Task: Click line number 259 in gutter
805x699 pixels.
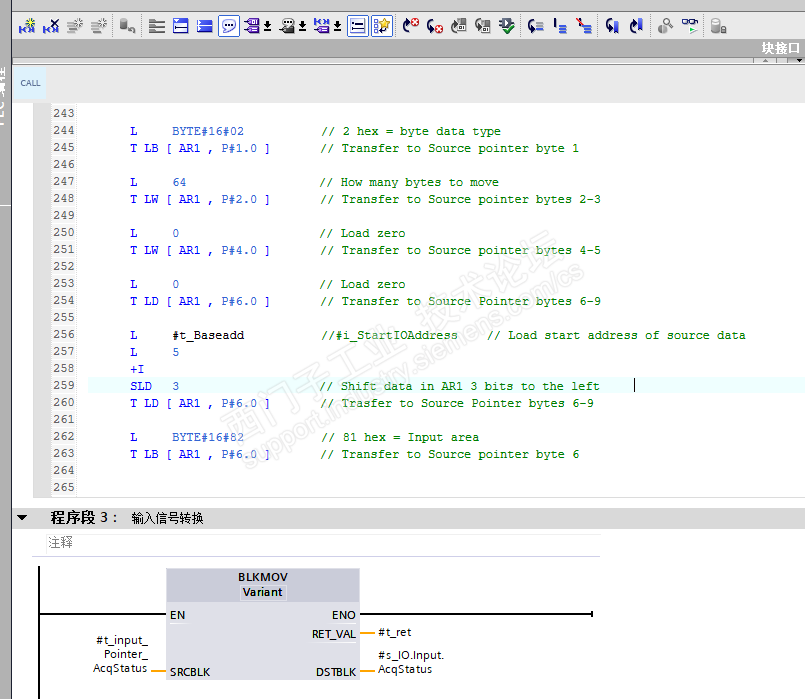Action: (64, 385)
